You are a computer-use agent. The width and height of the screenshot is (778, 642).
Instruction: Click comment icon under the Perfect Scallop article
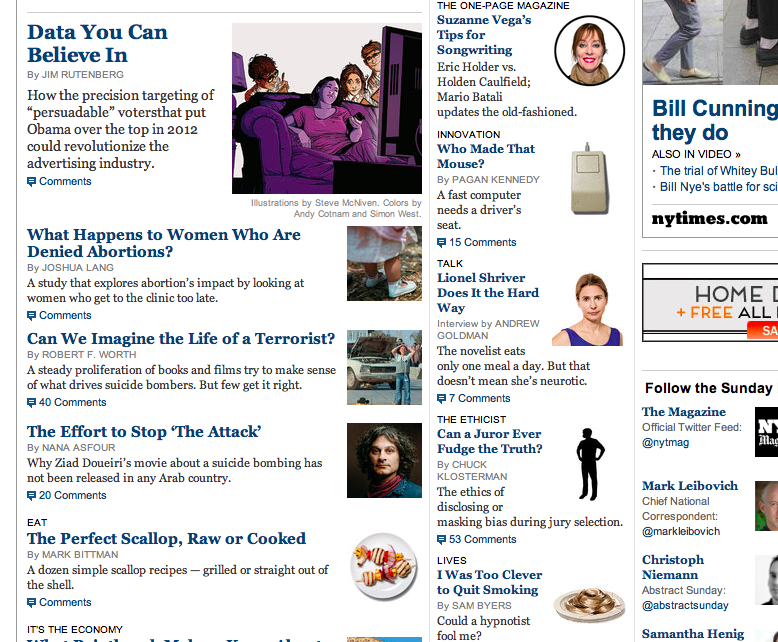coord(31,603)
